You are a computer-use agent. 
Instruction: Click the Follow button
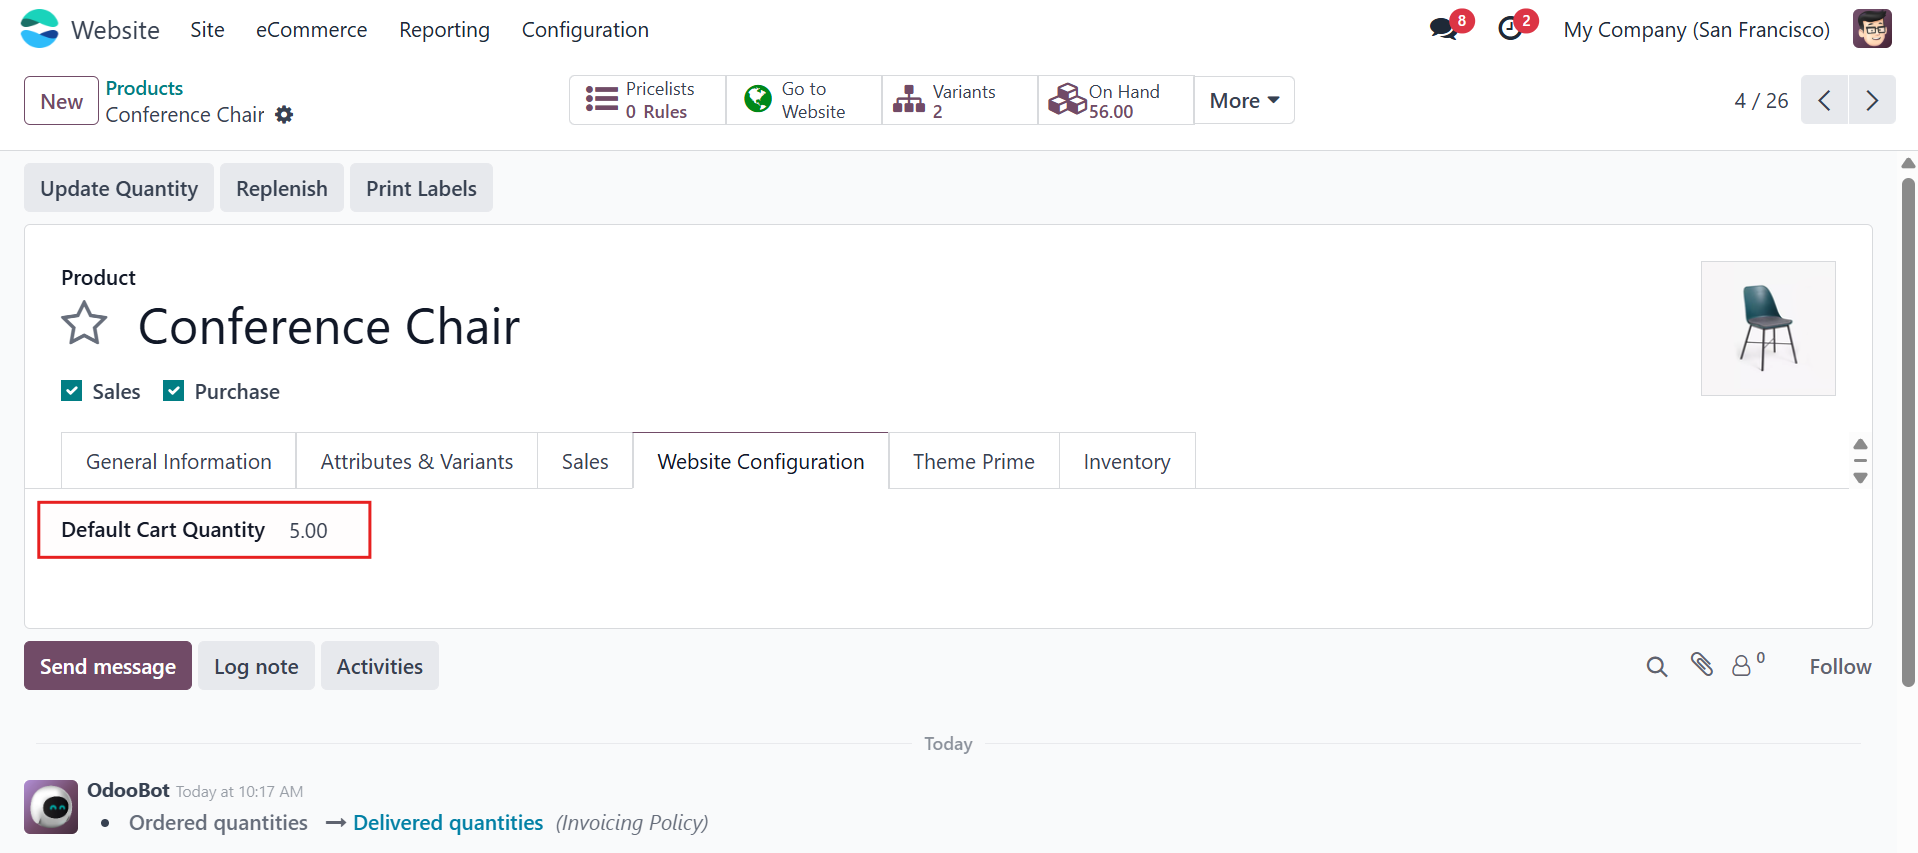(x=1840, y=666)
